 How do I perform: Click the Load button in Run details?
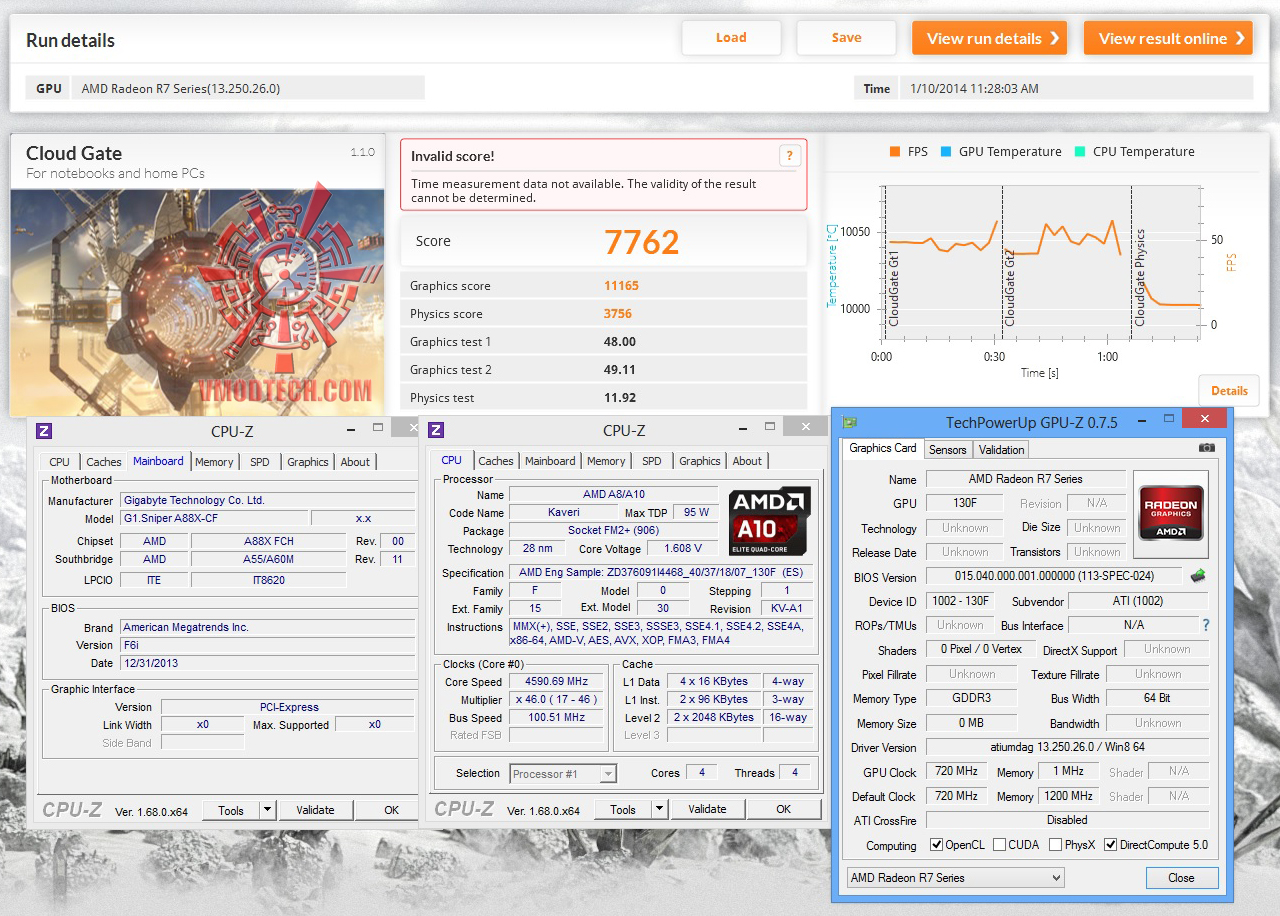(x=731, y=38)
